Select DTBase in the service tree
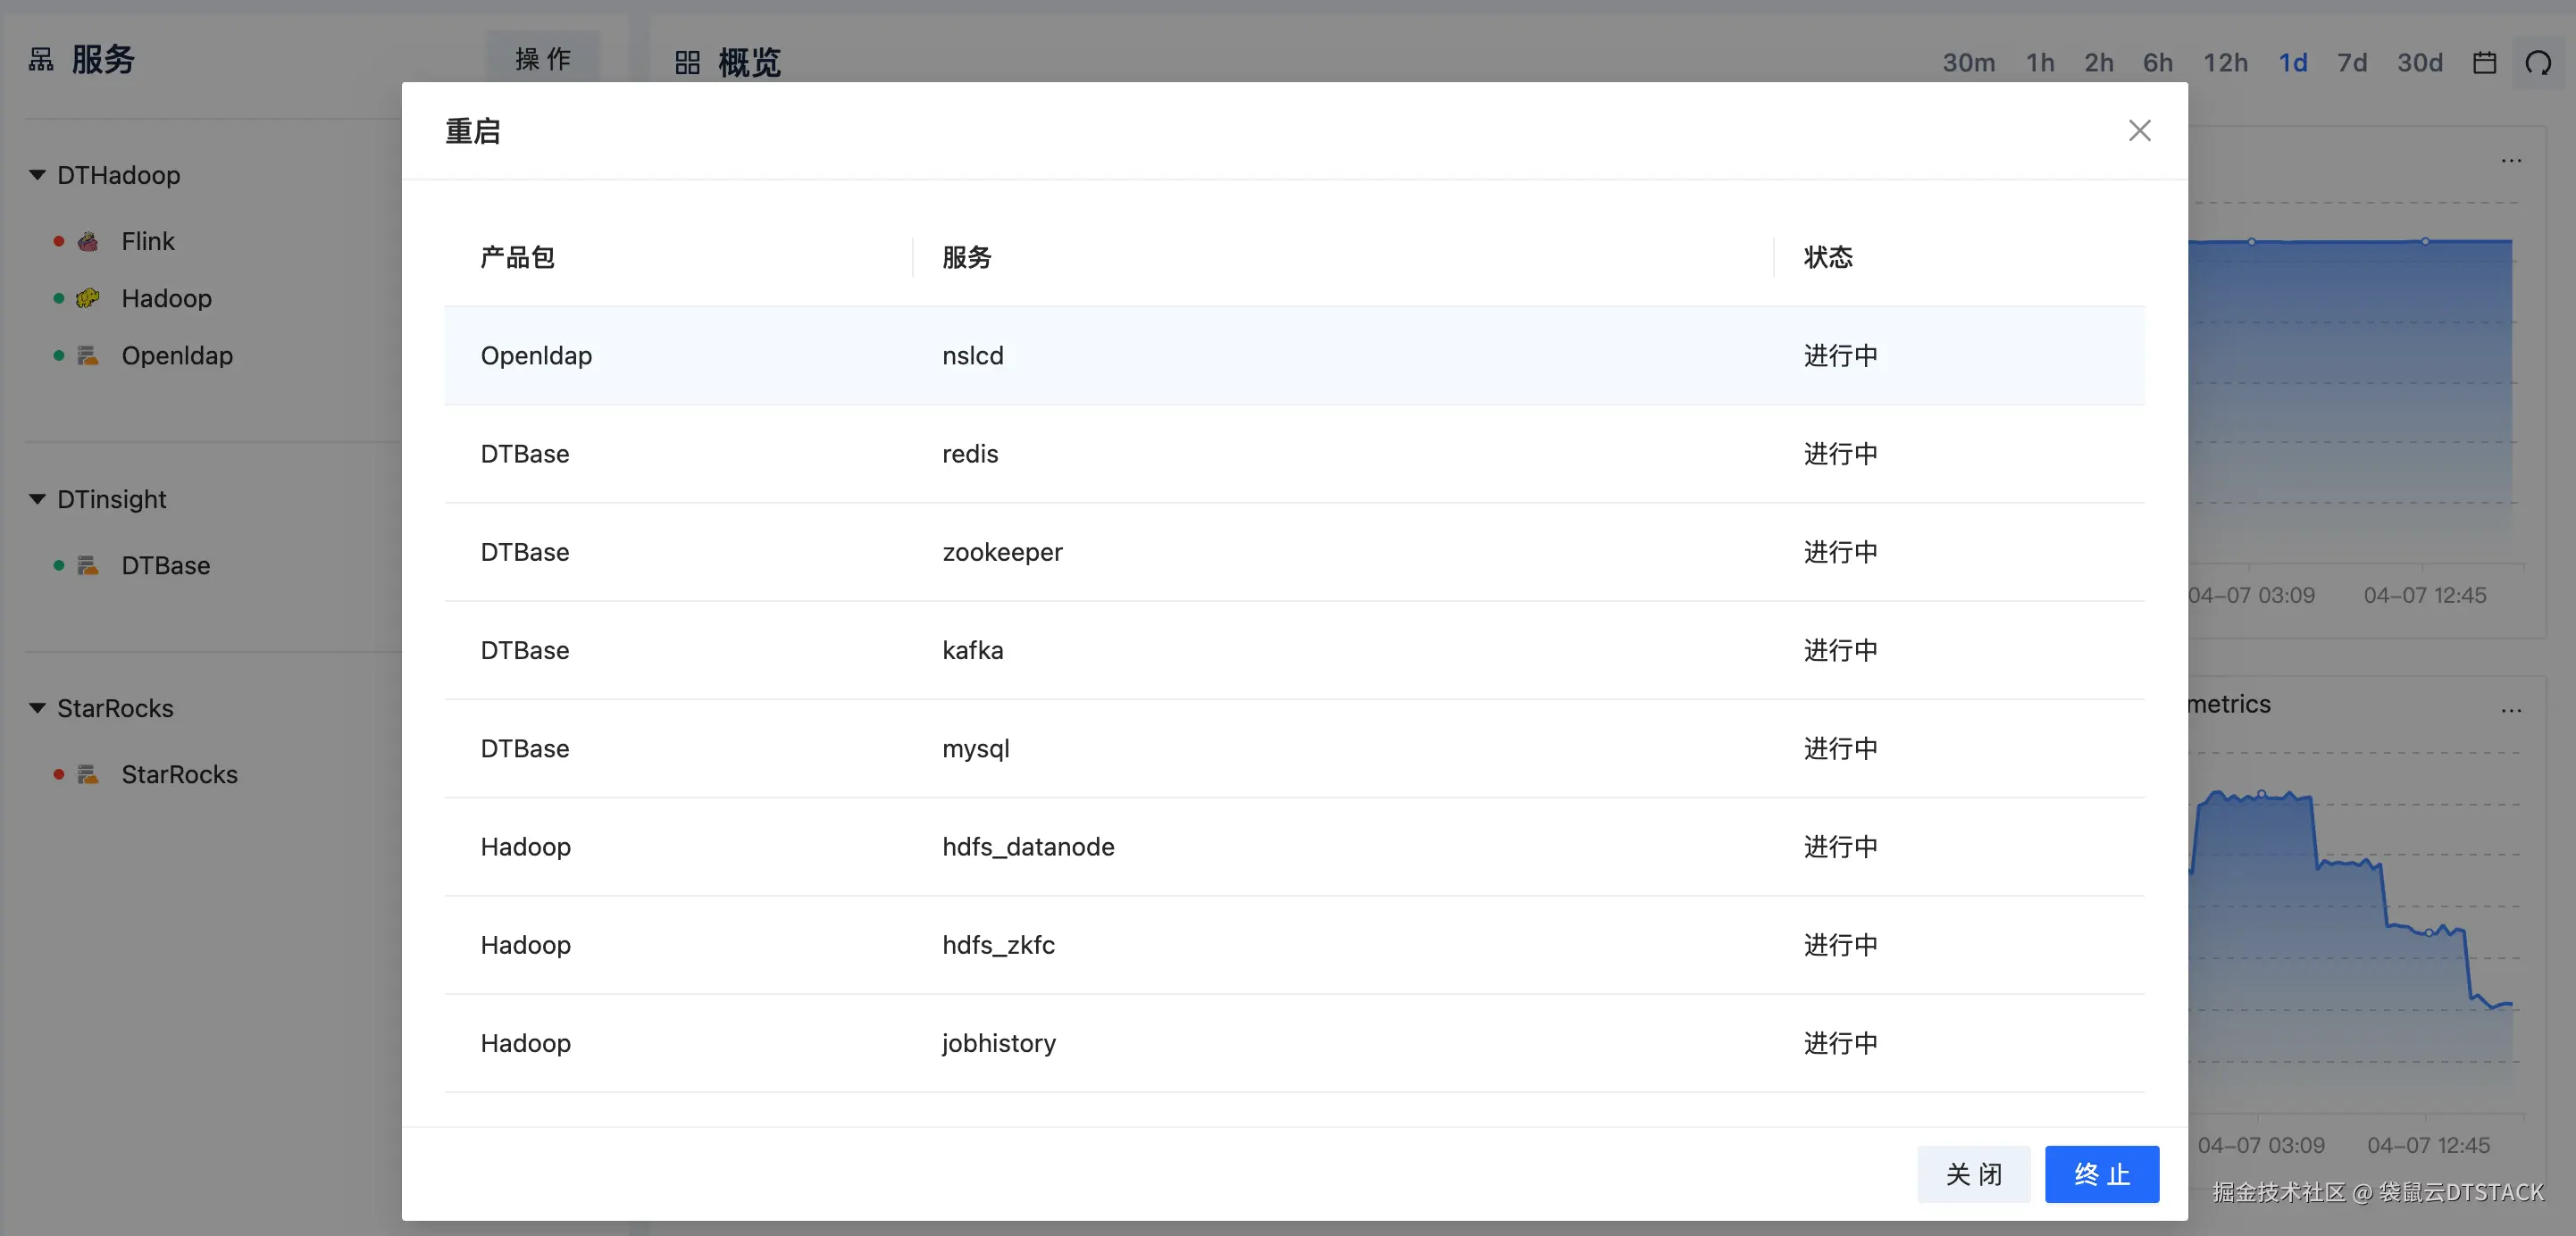 (x=165, y=565)
